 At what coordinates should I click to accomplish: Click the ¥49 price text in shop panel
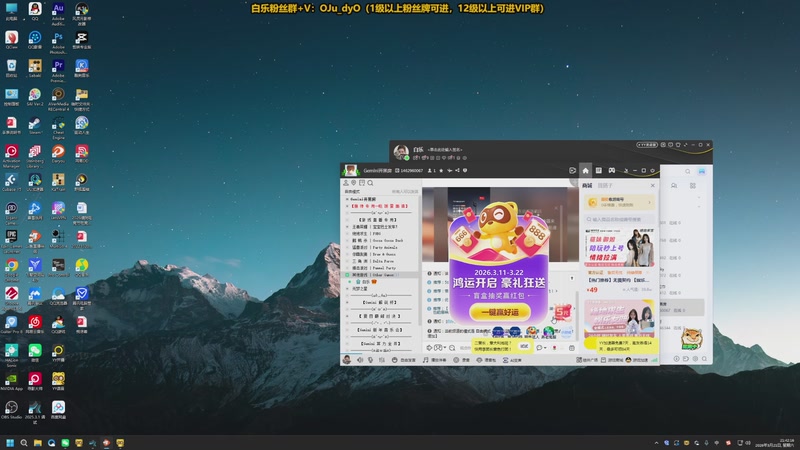click(x=592, y=289)
